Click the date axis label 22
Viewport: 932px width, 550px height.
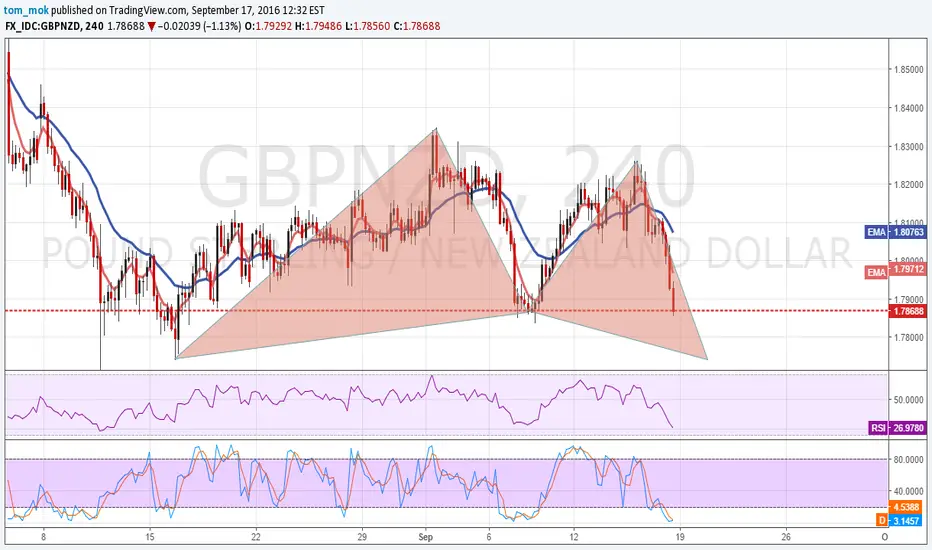point(256,537)
